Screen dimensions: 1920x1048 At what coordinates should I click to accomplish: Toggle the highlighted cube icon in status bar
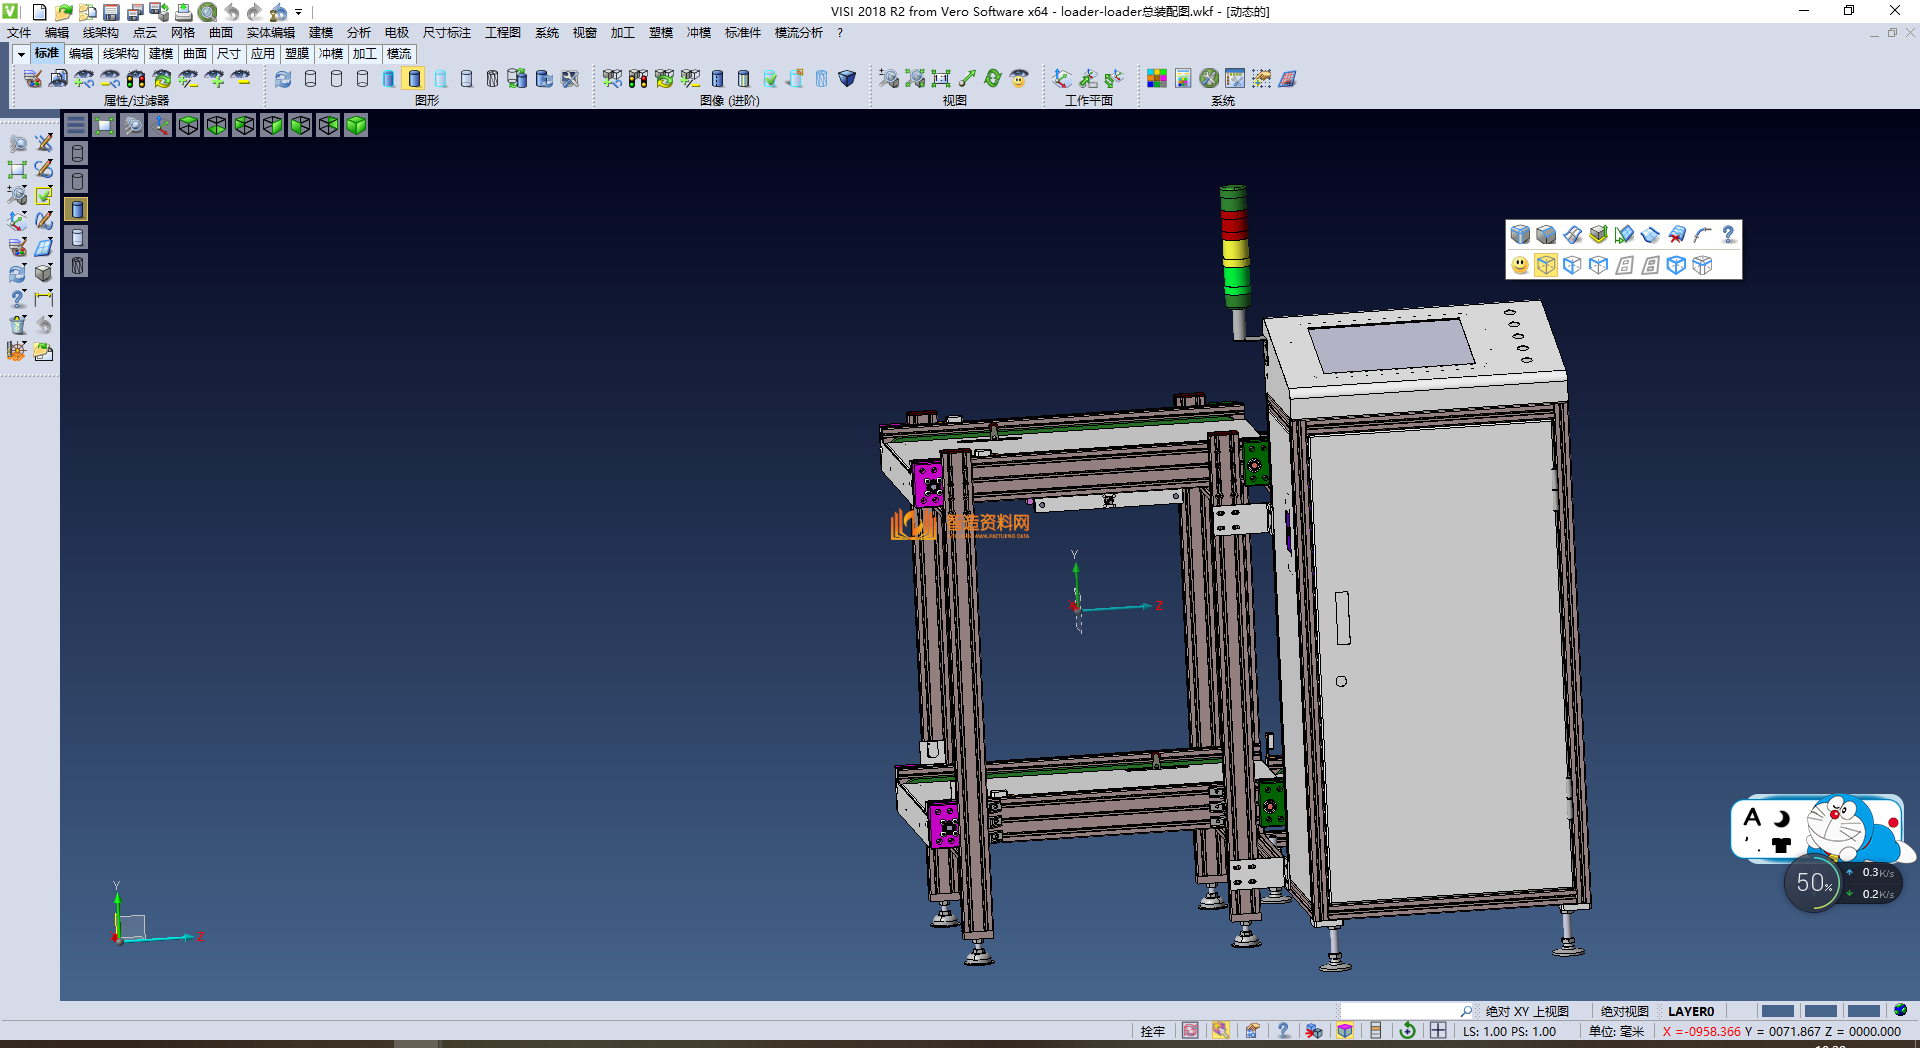1345,1031
